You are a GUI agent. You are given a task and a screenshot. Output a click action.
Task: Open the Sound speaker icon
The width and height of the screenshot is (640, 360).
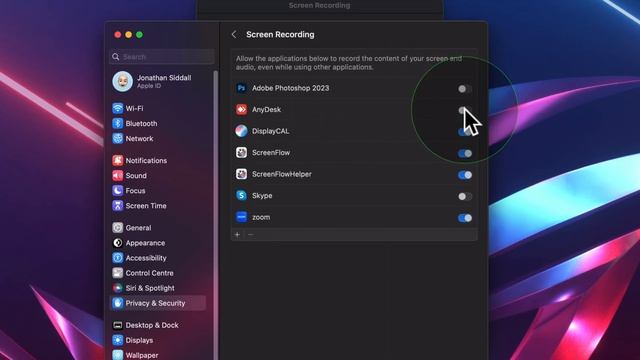pyautogui.click(x=118, y=176)
